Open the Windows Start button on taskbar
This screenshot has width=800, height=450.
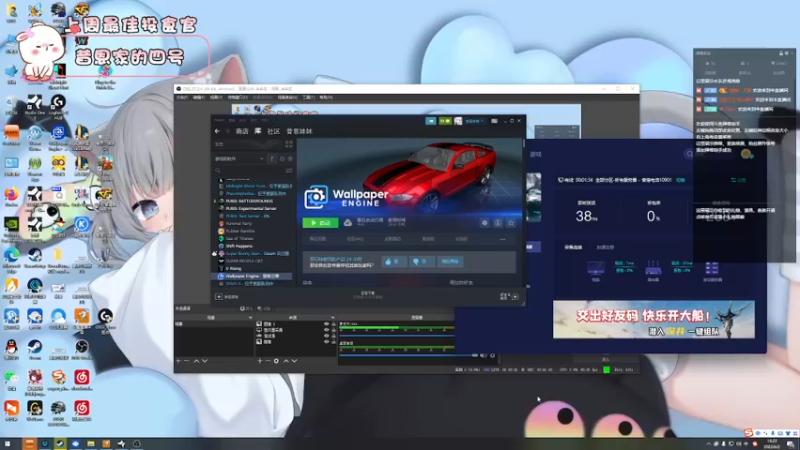(7, 444)
